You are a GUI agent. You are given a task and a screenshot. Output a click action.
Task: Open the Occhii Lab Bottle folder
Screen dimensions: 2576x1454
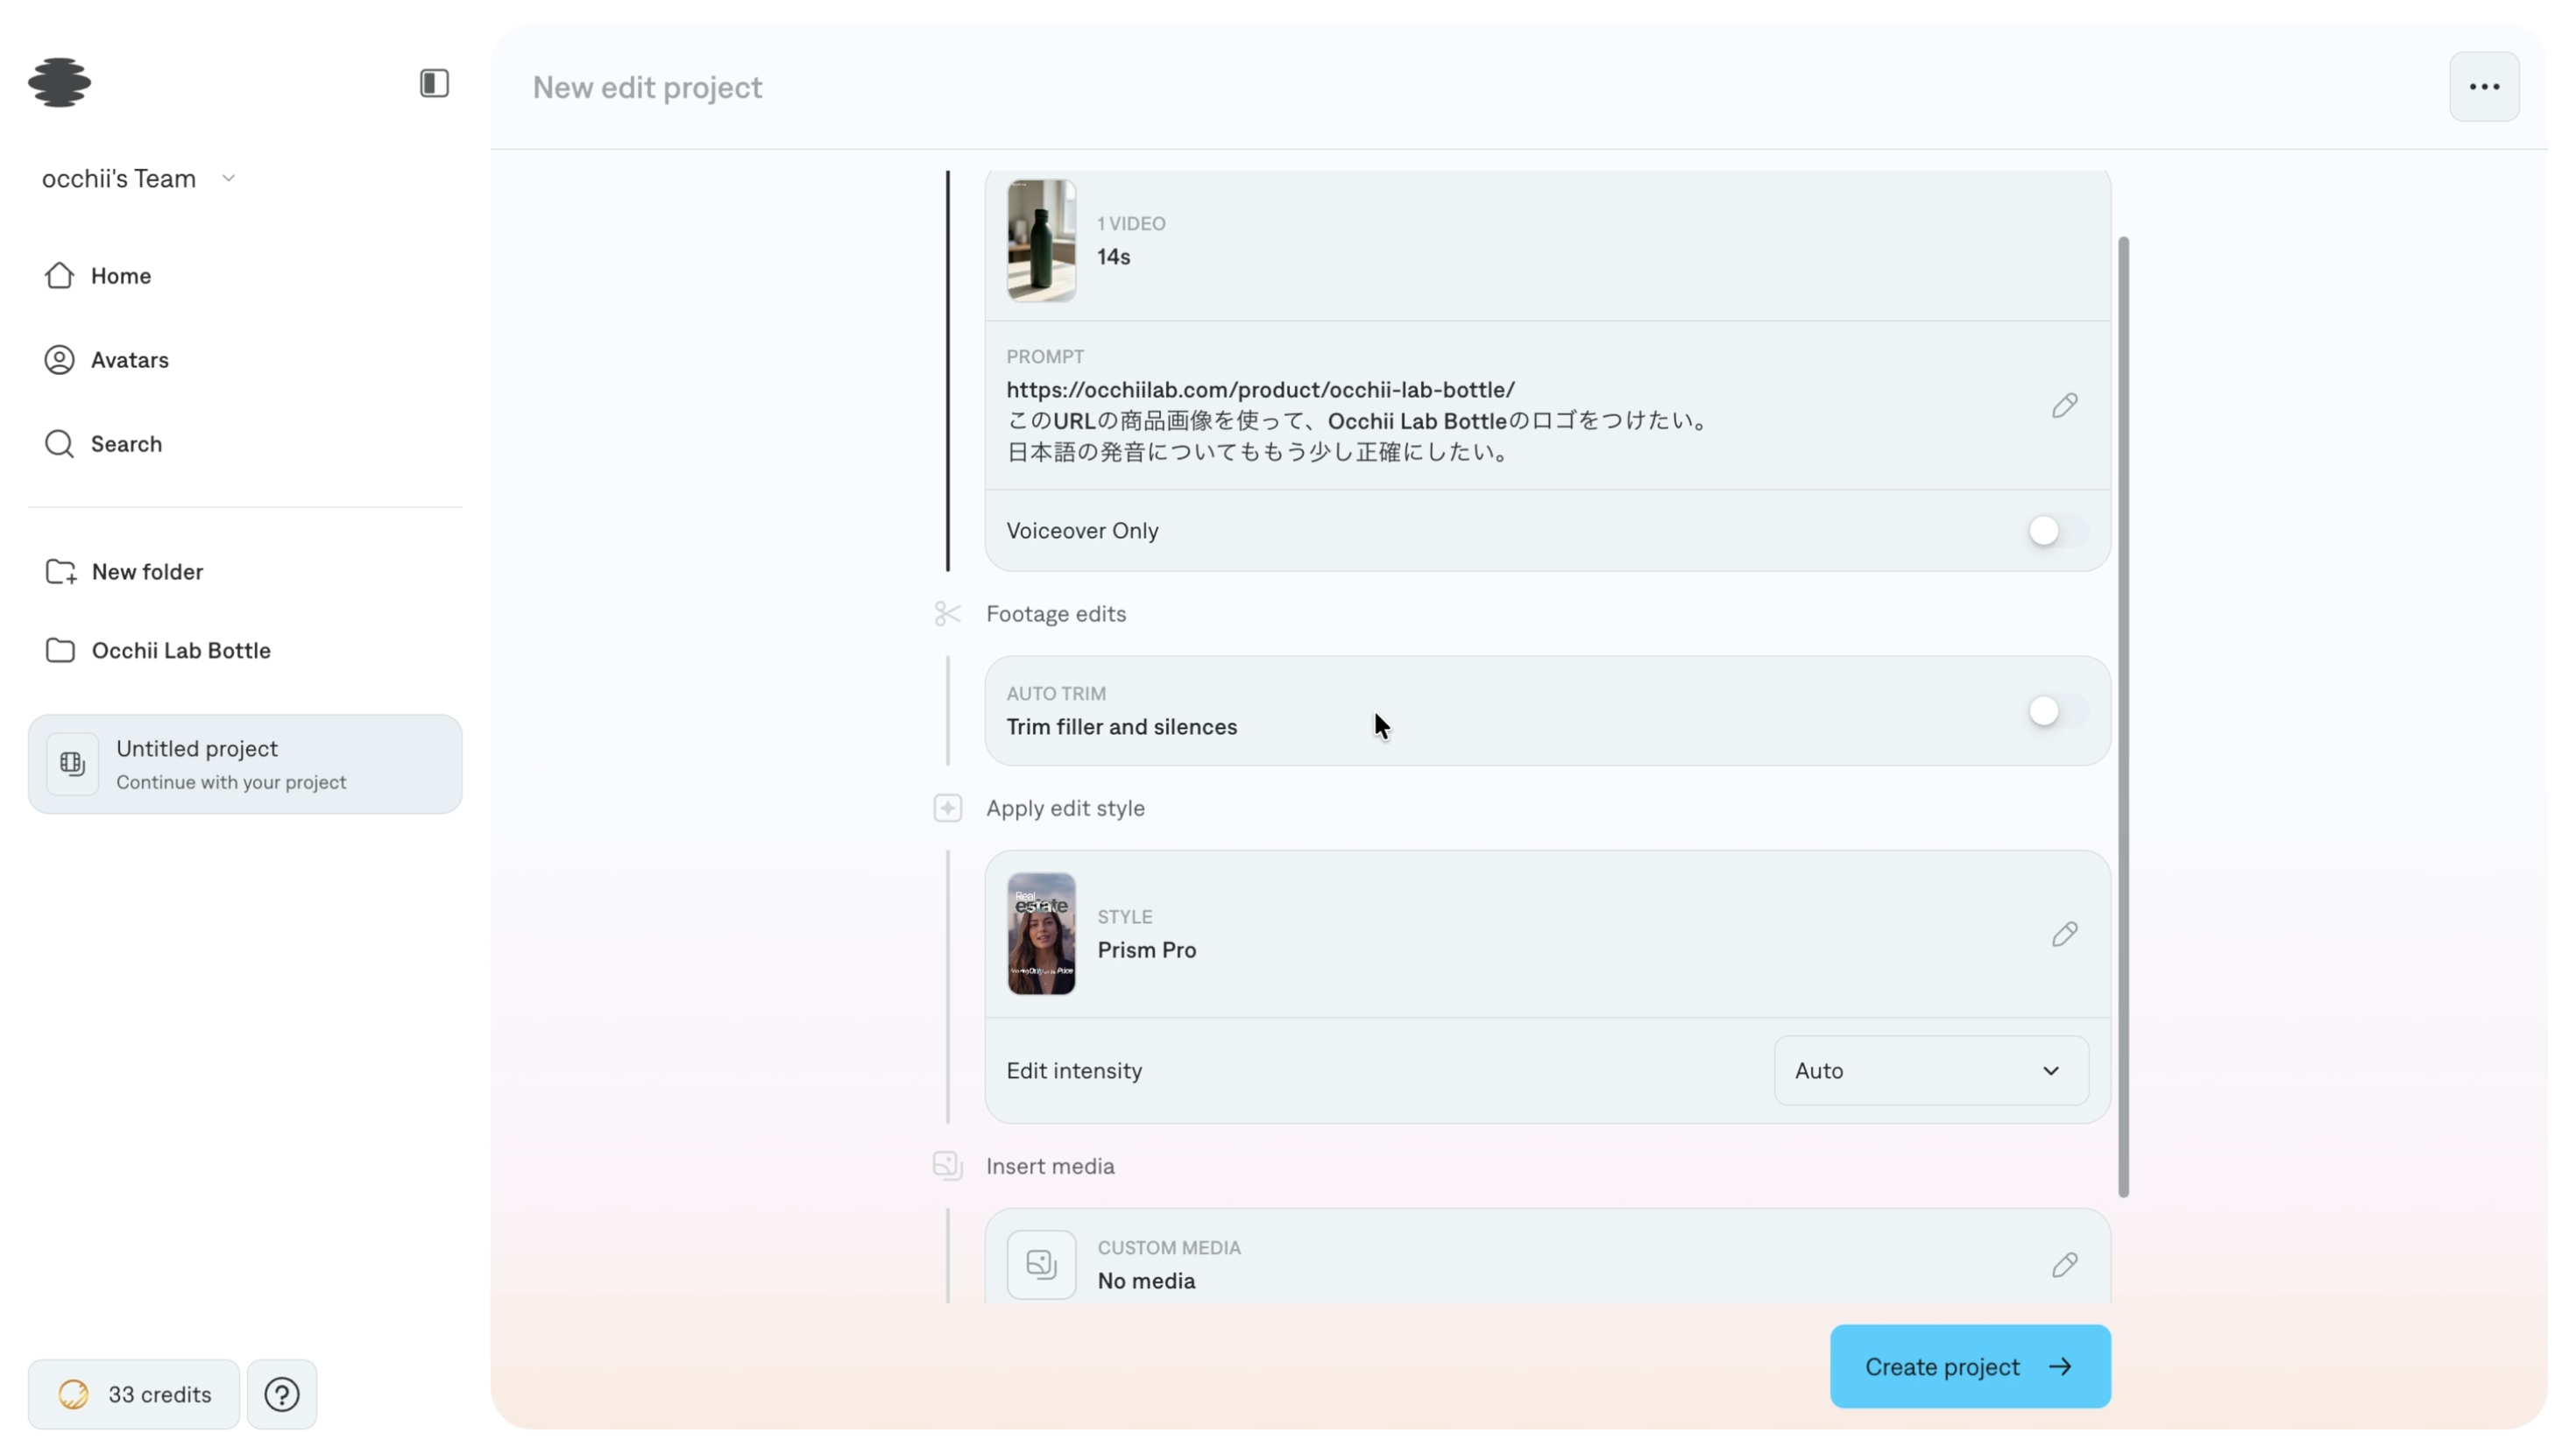[159, 651]
